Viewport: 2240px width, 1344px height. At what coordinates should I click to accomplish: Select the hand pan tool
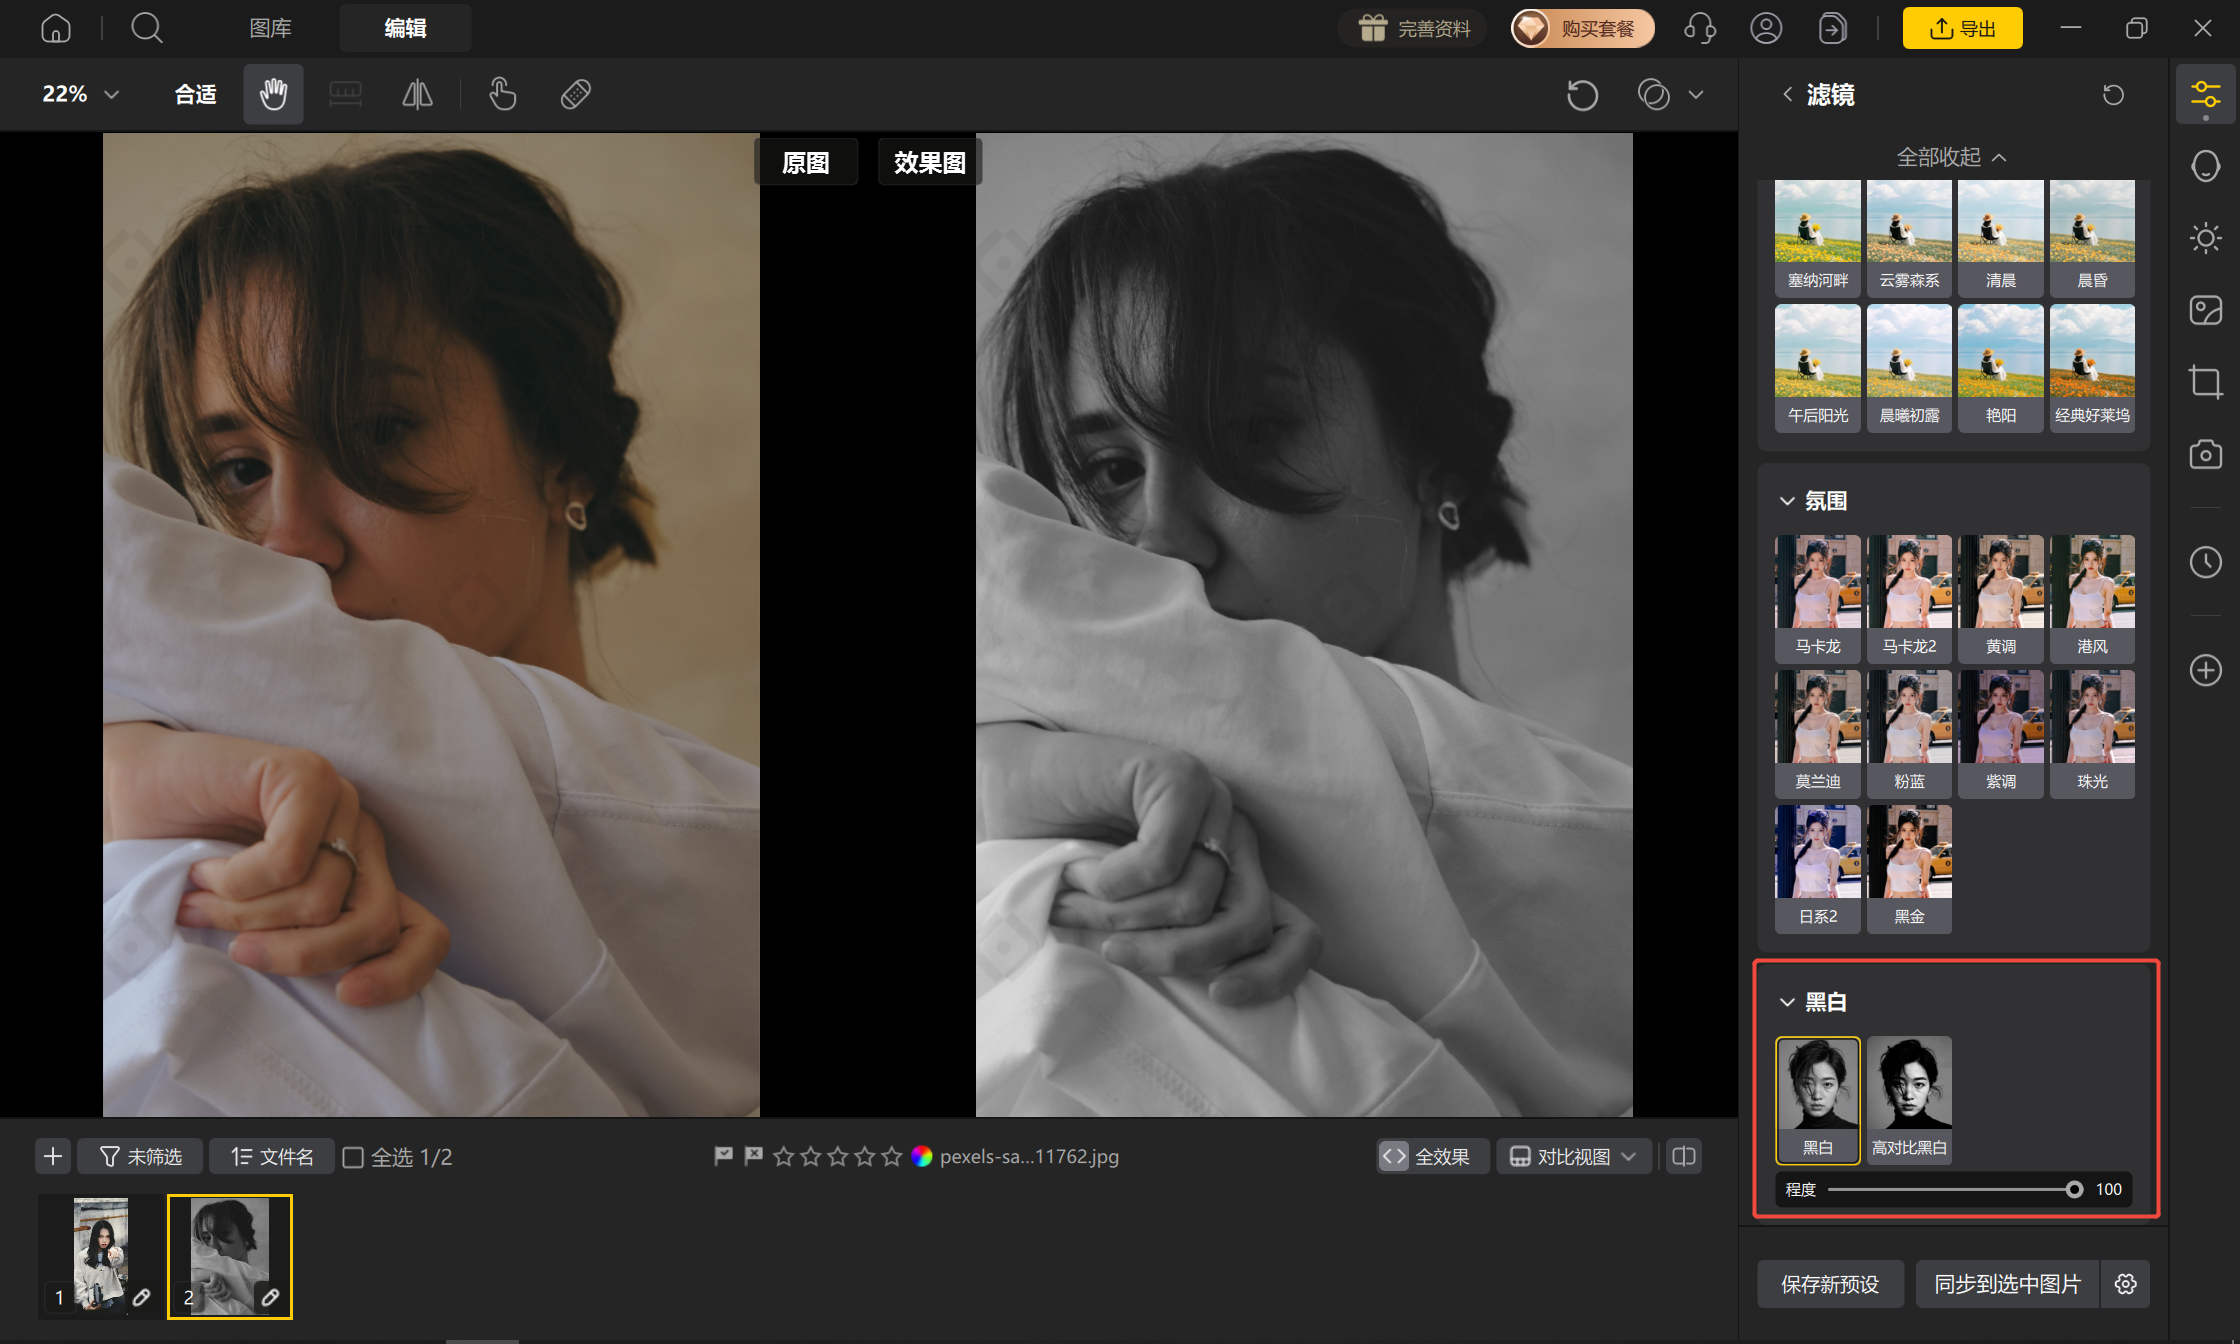pos(273,94)
